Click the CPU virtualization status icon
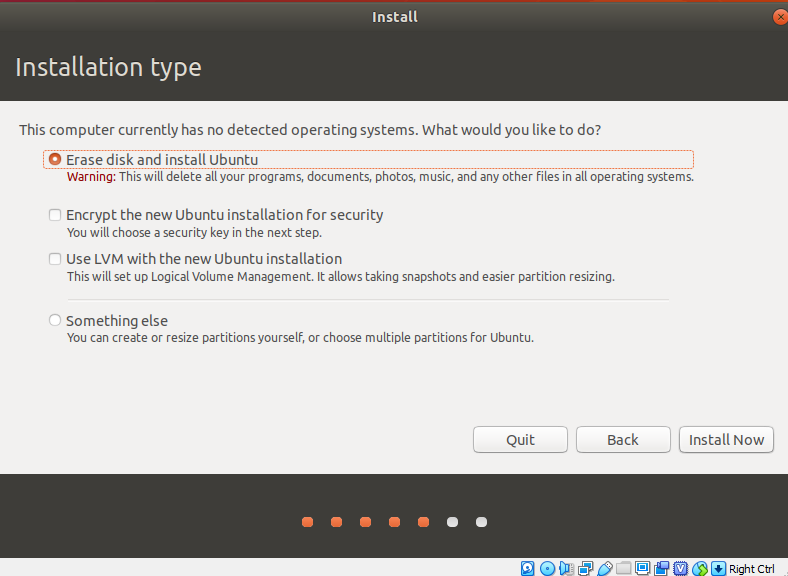 [x=680, y=568]
